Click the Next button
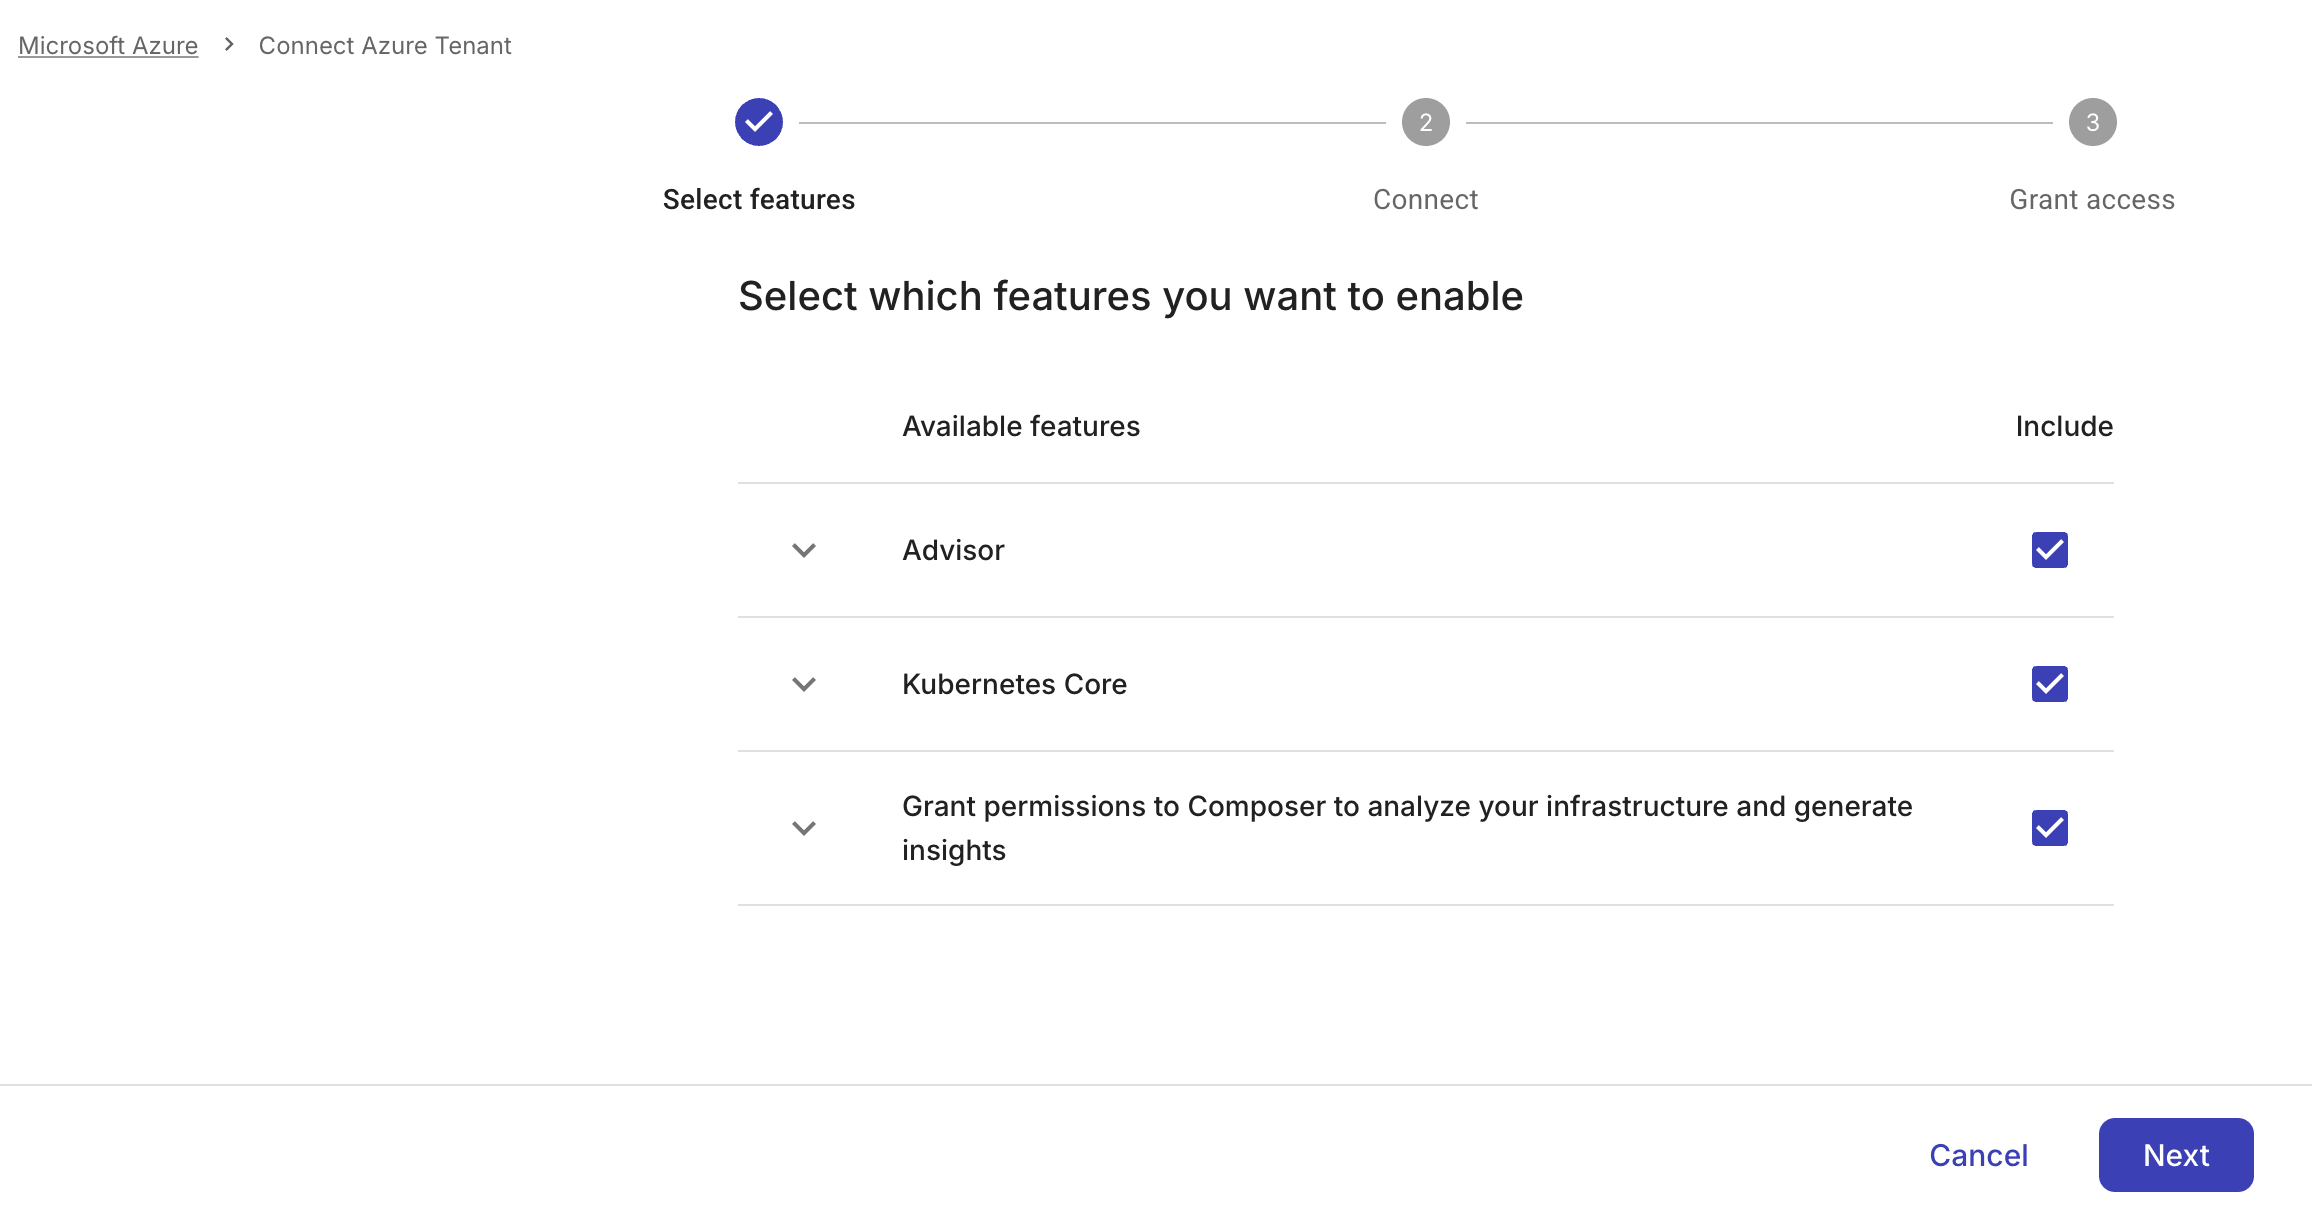 click(x=2176, y=1154)
